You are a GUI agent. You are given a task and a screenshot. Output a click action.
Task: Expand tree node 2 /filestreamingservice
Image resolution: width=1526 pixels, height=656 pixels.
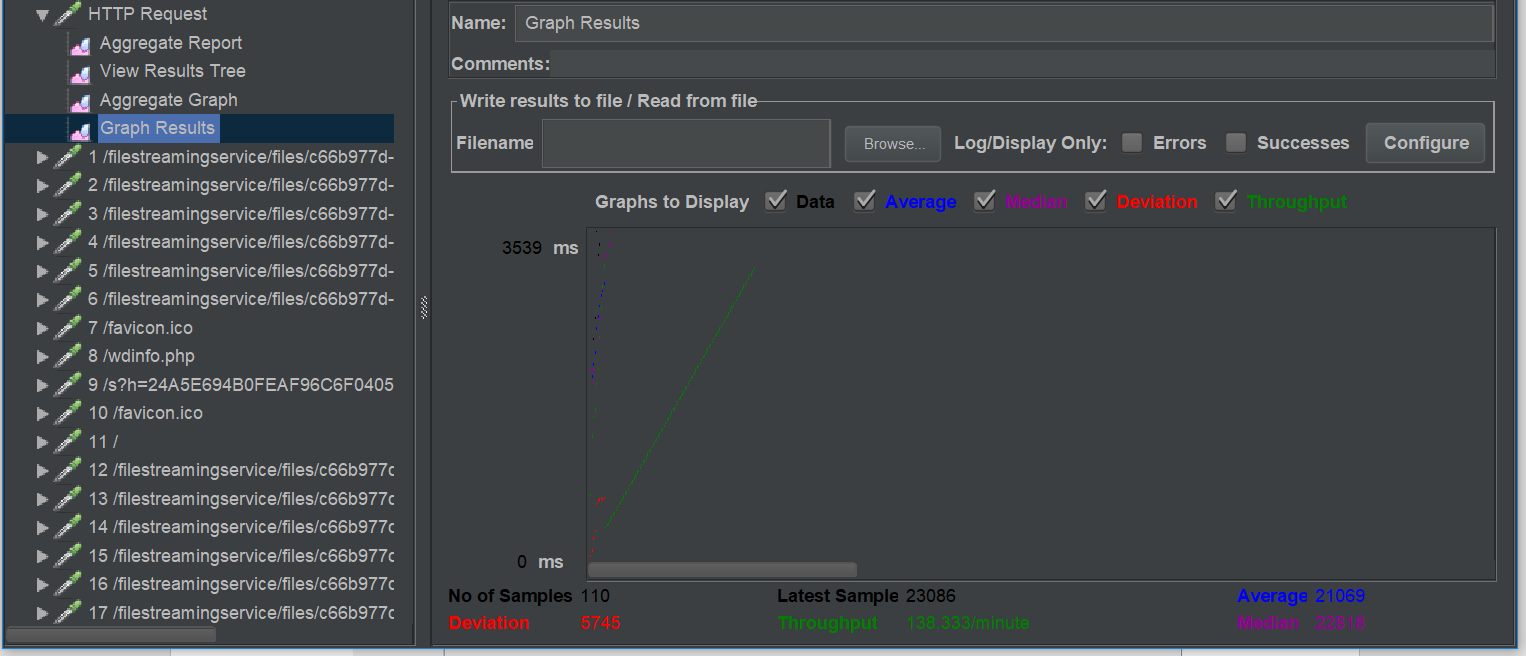pos(42,185)
